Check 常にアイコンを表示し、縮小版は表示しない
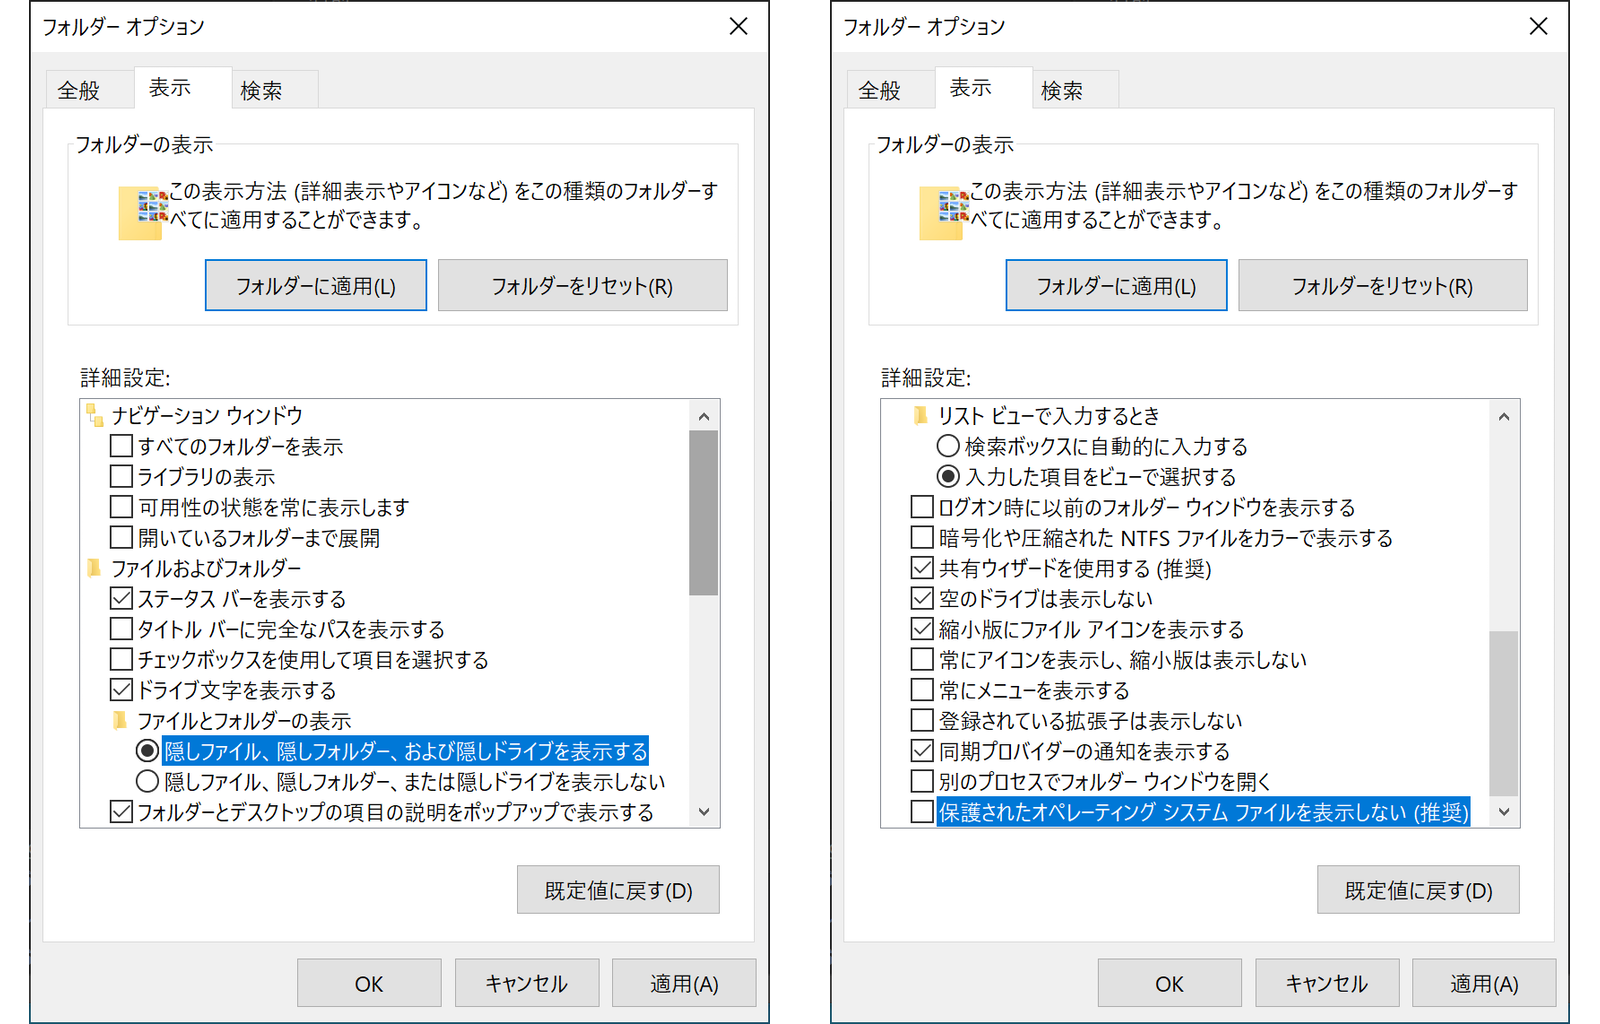The image size is (1600, 1024). click(922, 659)
